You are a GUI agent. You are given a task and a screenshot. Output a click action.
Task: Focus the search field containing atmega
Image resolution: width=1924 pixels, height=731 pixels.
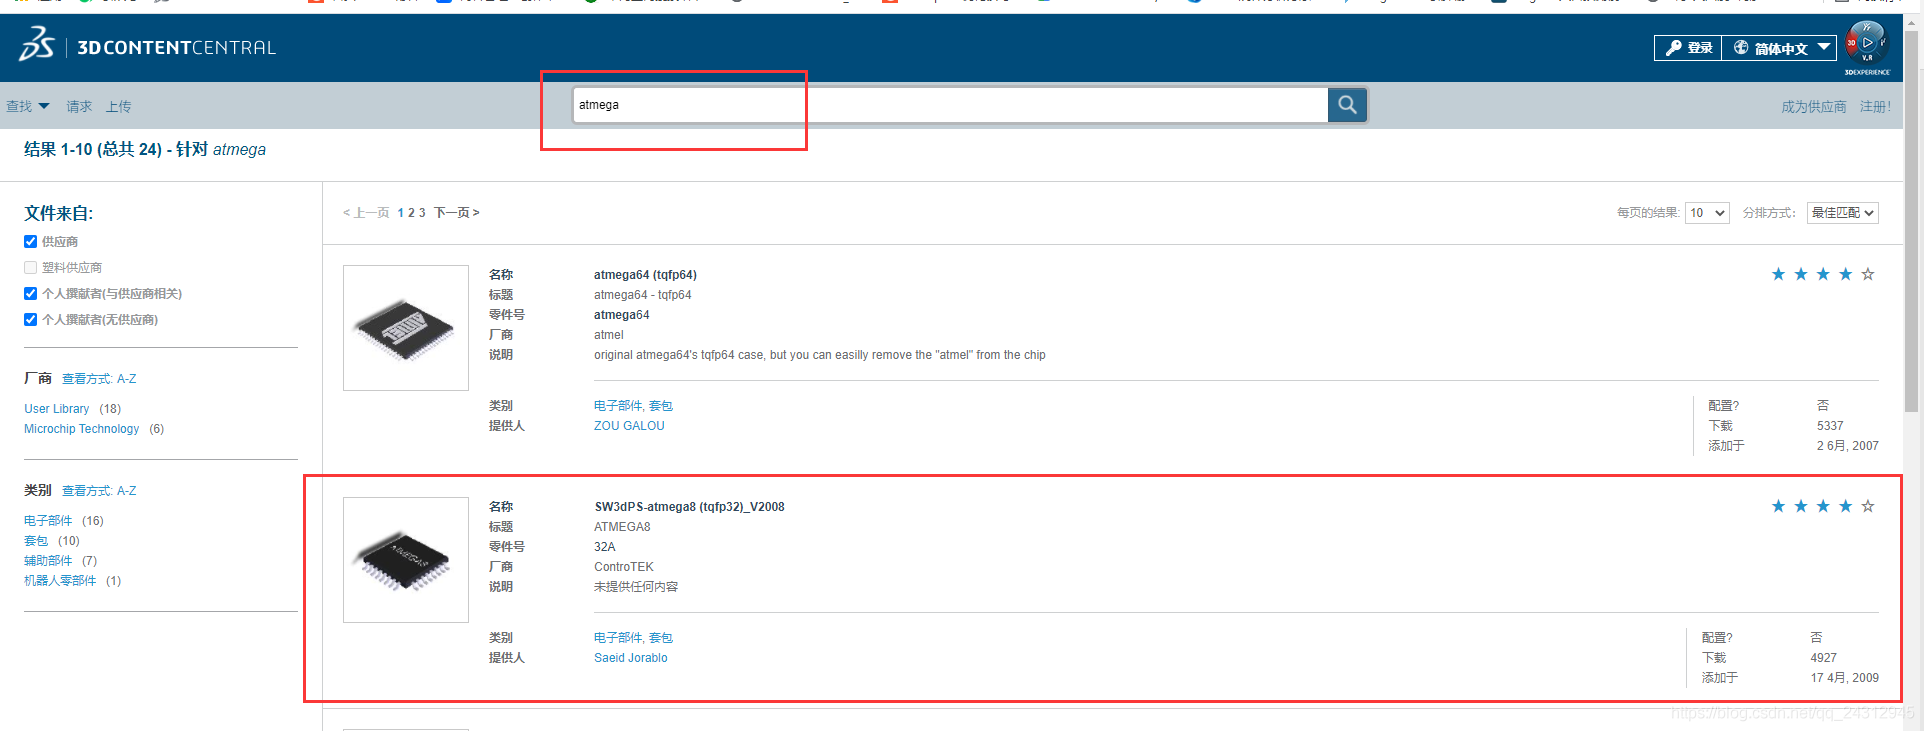pyautogui.click(x=950, y=105)
